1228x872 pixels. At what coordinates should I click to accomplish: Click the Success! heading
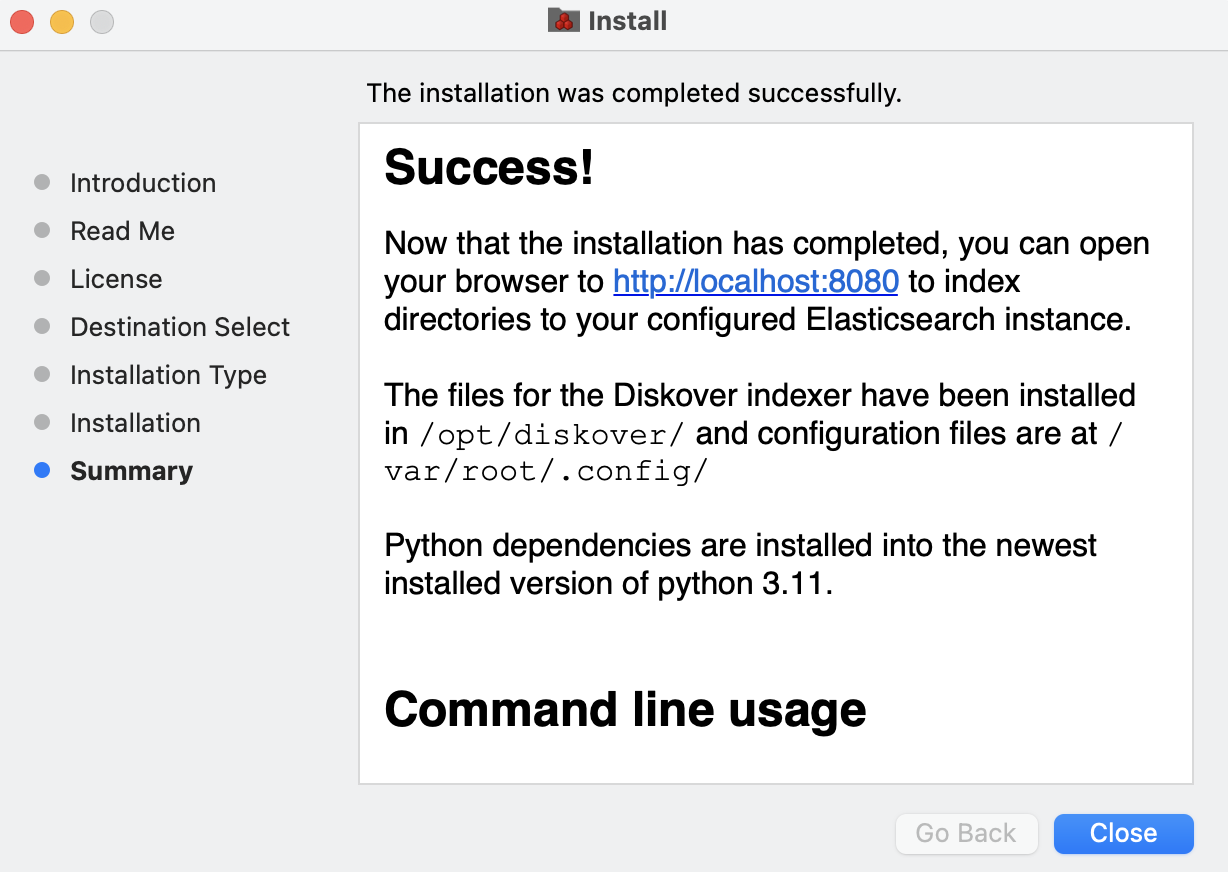(489, 167)
